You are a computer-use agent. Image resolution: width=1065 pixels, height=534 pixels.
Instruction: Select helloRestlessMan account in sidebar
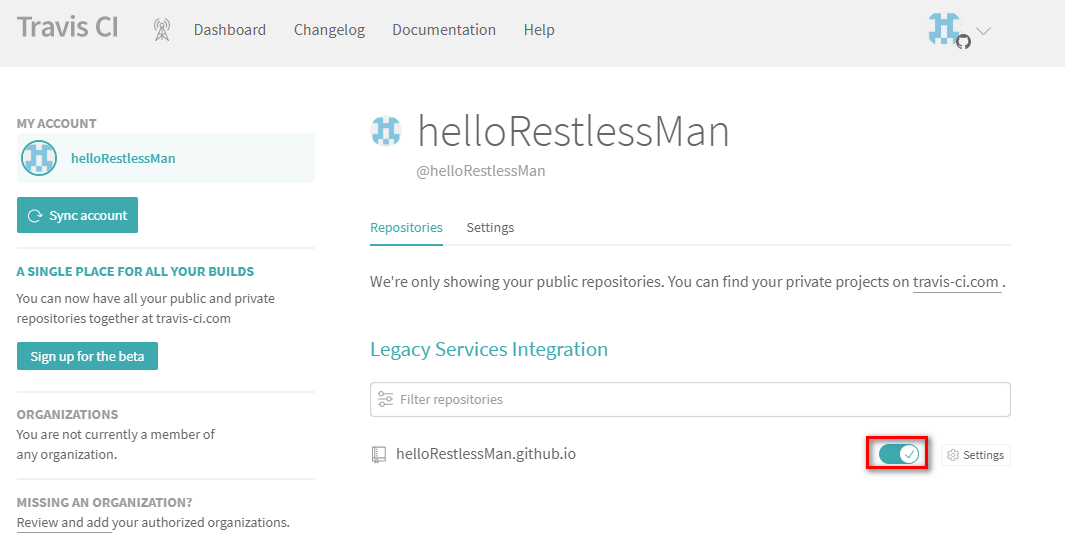123,158
